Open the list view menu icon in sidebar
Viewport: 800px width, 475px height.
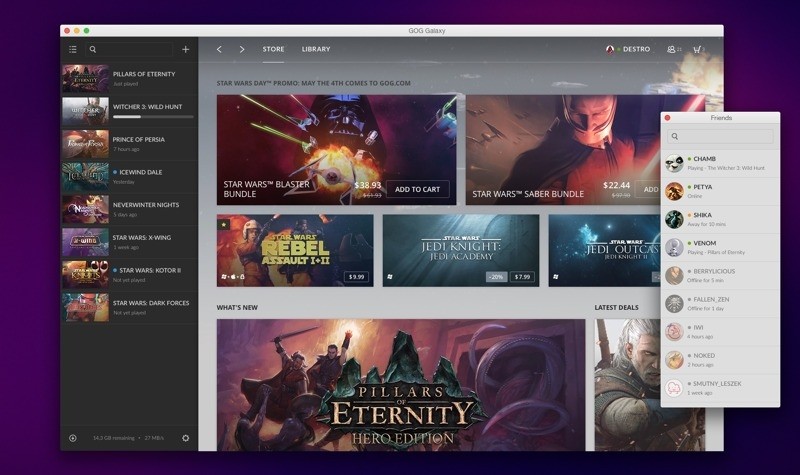click(73, 49)
